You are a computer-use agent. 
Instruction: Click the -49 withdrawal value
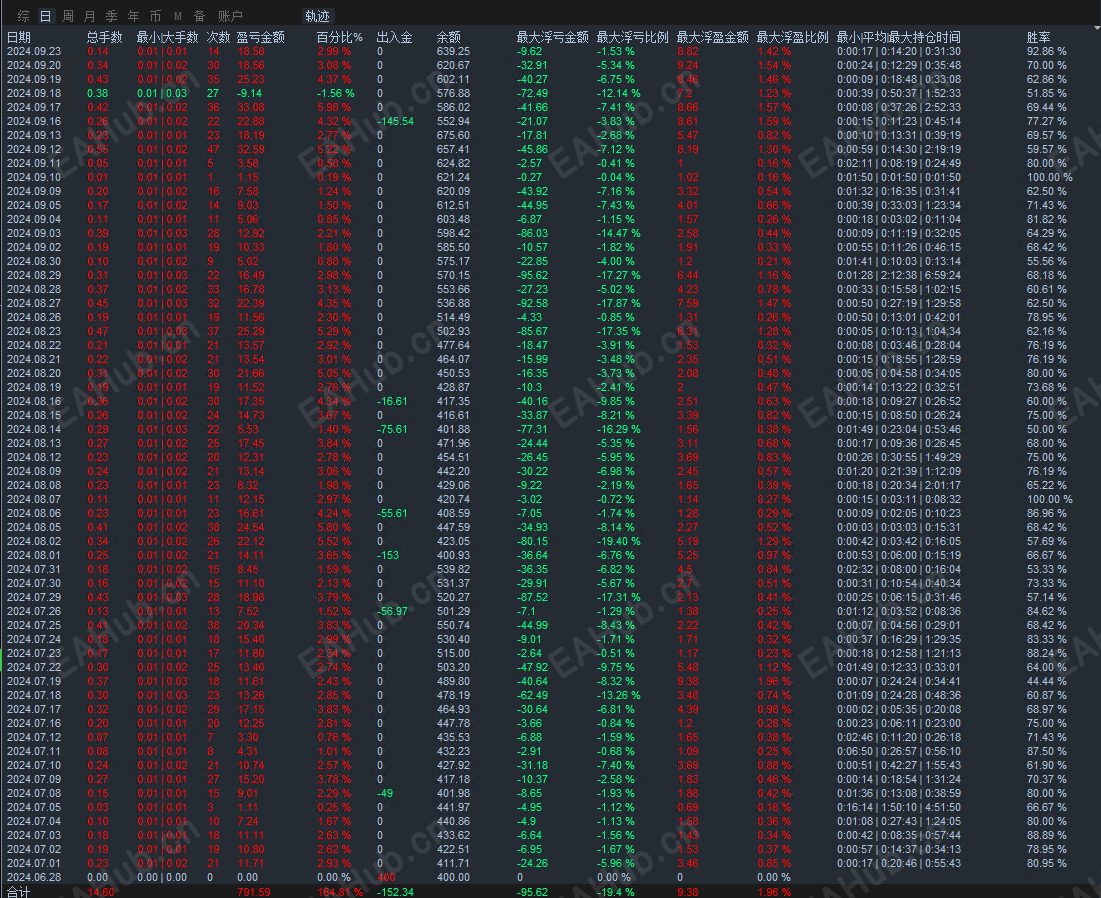385,793
